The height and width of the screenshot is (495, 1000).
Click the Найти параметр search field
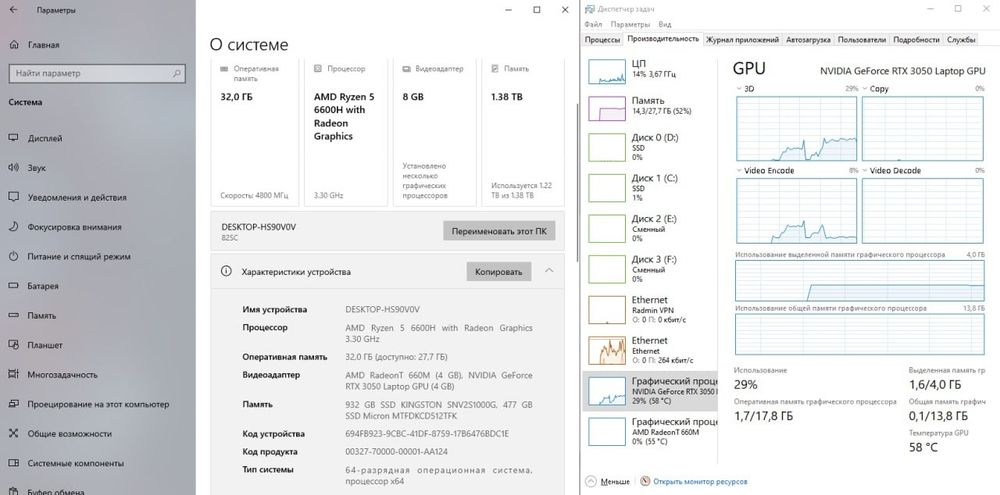tap(98, 73)
